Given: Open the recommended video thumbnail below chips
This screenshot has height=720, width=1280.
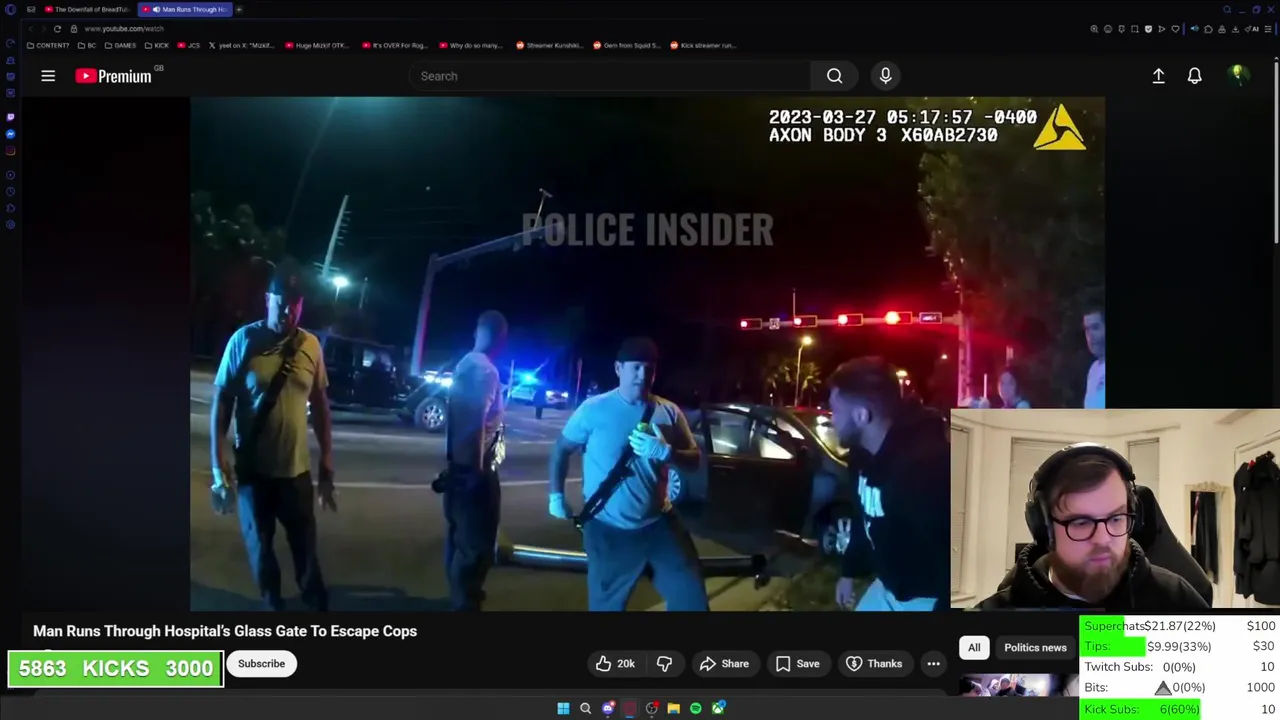Looking at the screenshot, I should (x=1018, y=685).
